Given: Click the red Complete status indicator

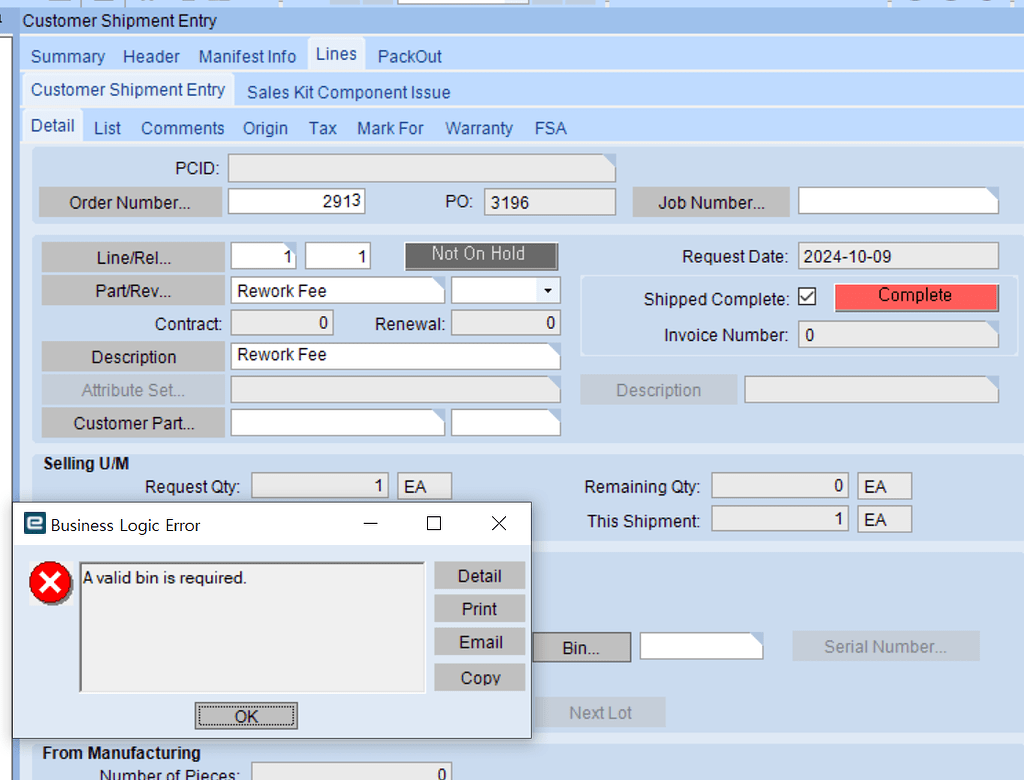Looking at the screenshot, I should (915, 297).
